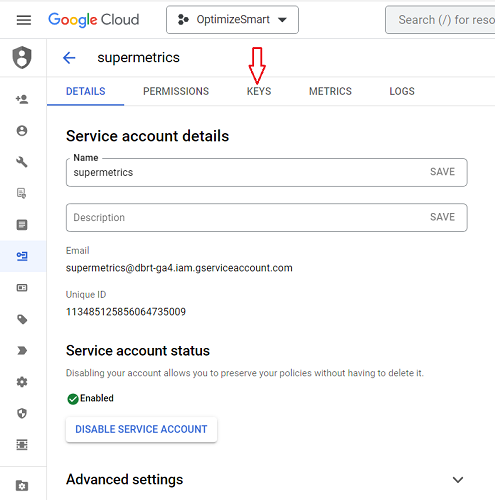Open IAM add-person sidebar icon
The image size is (495, 500).
22,99
